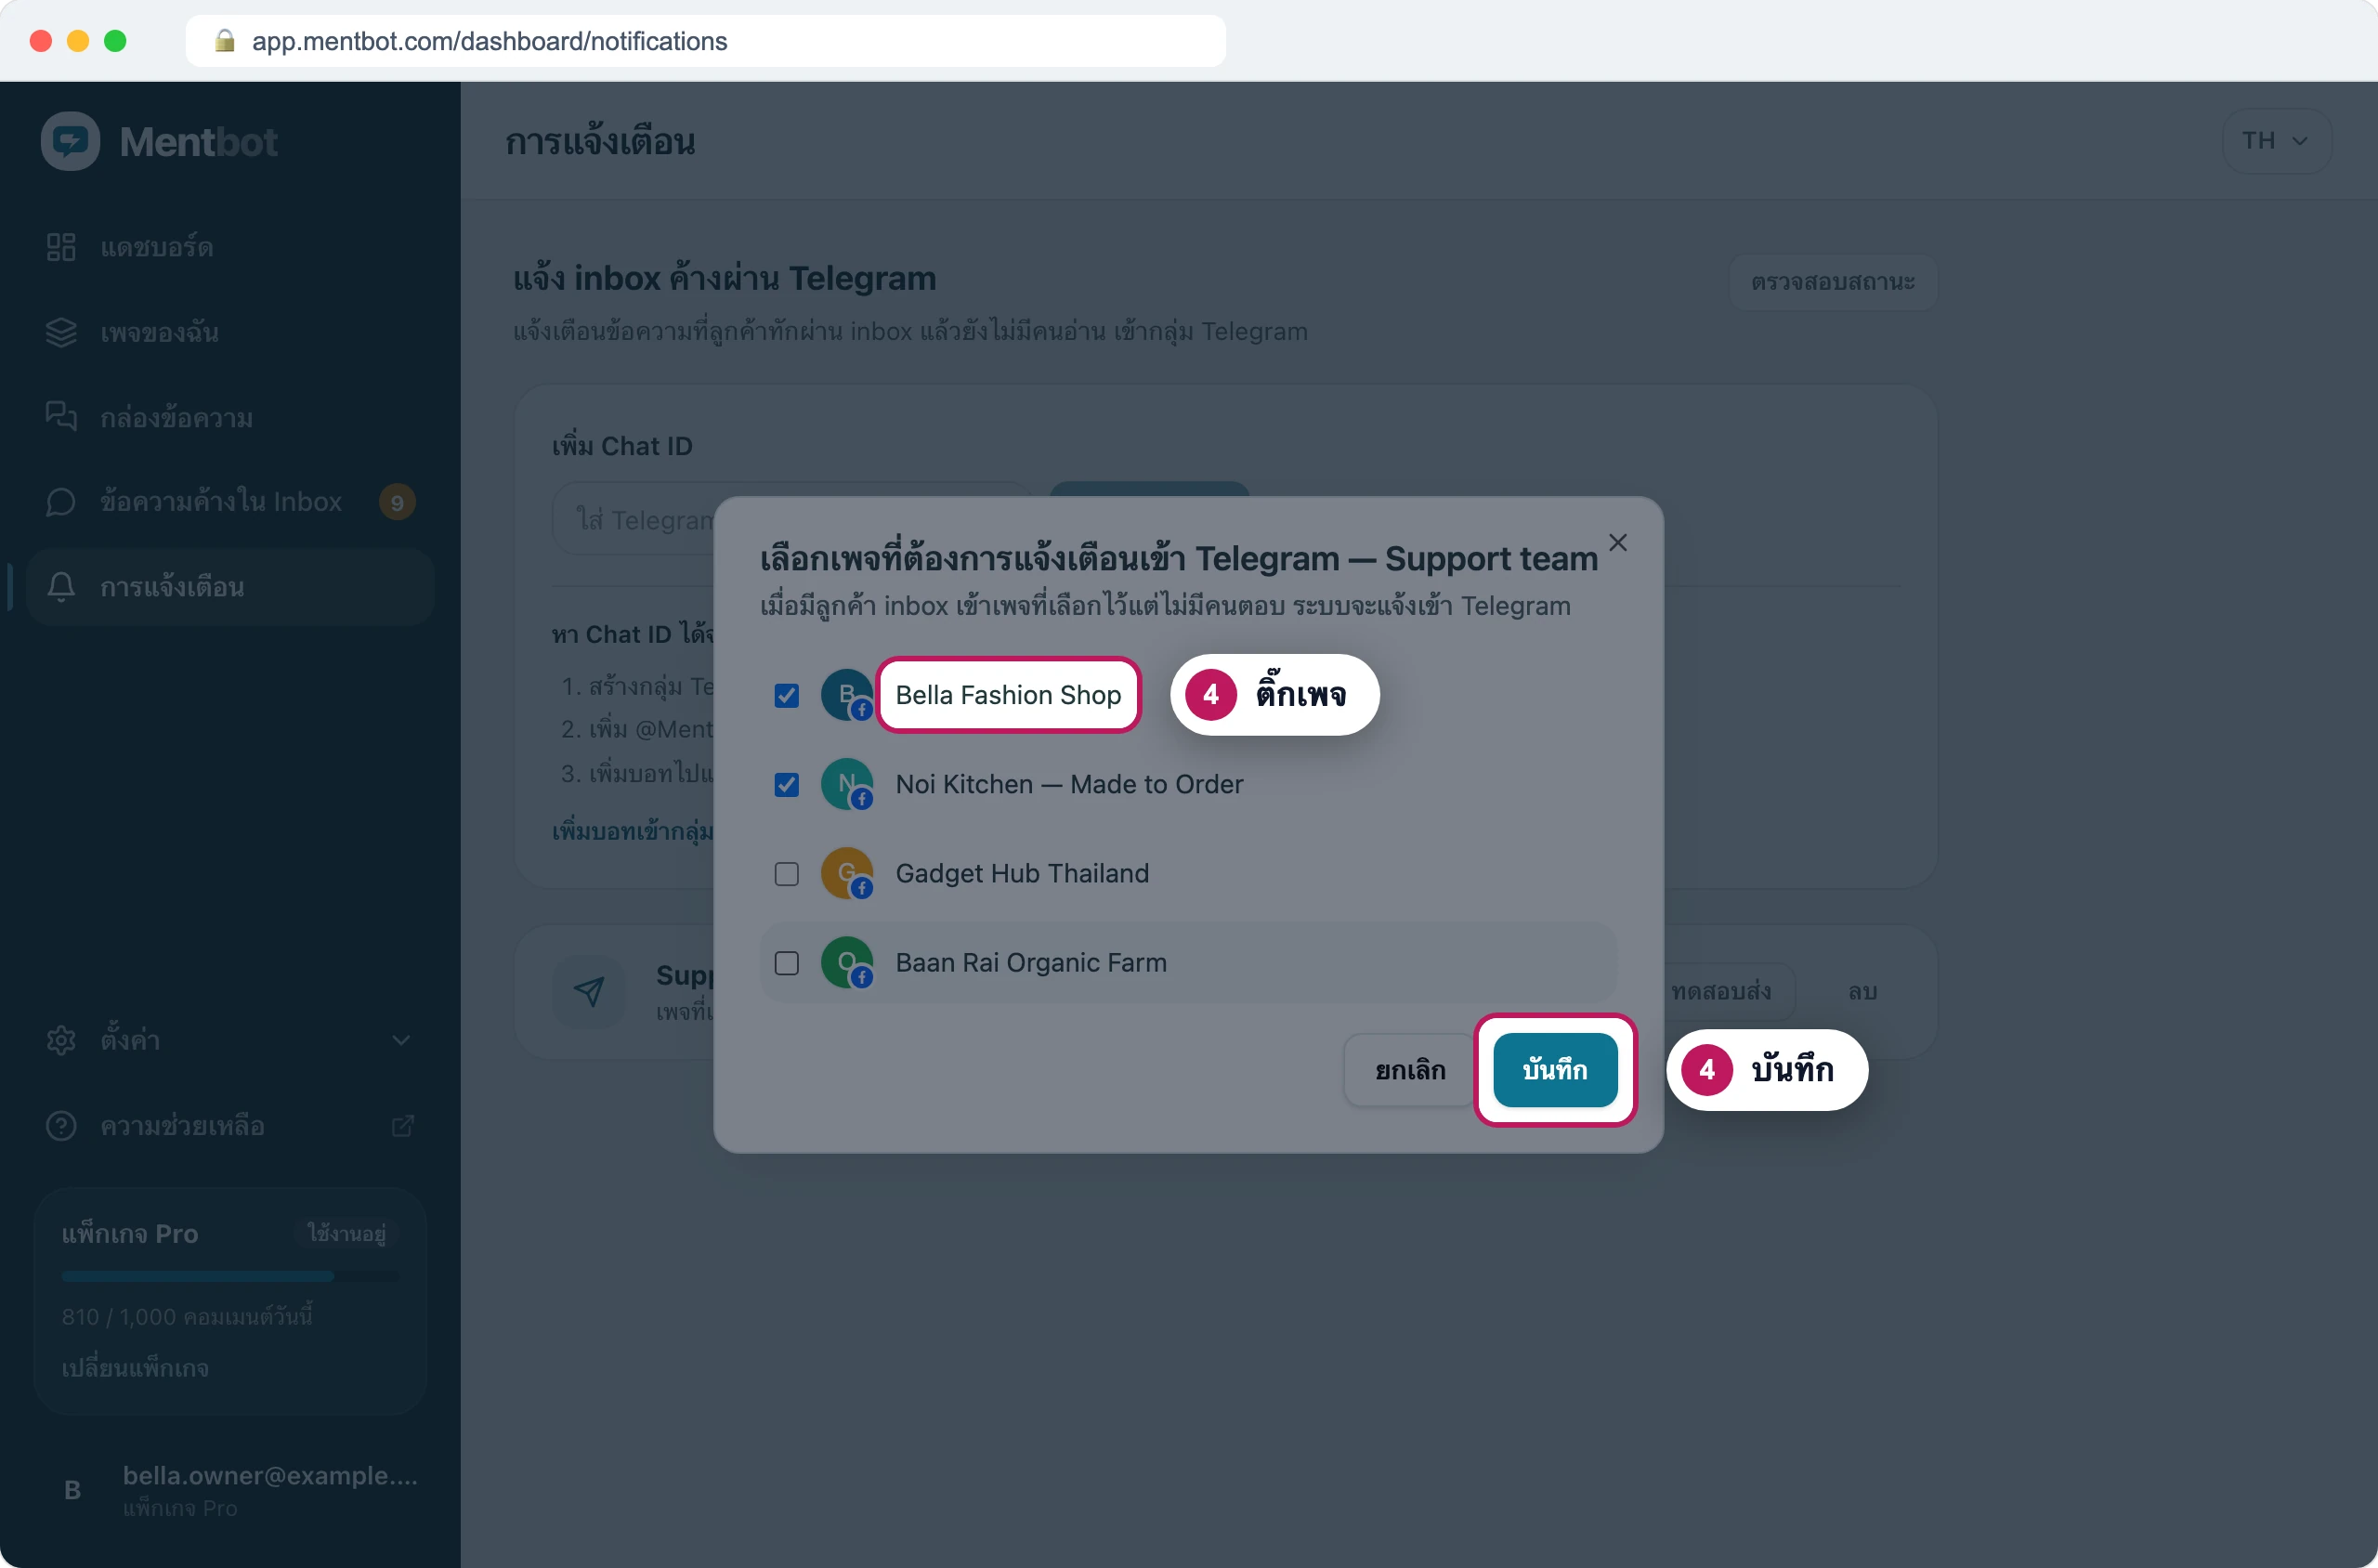Click the บันทึก save button
The image size is (2378, 1568).
point(1555,1070)
